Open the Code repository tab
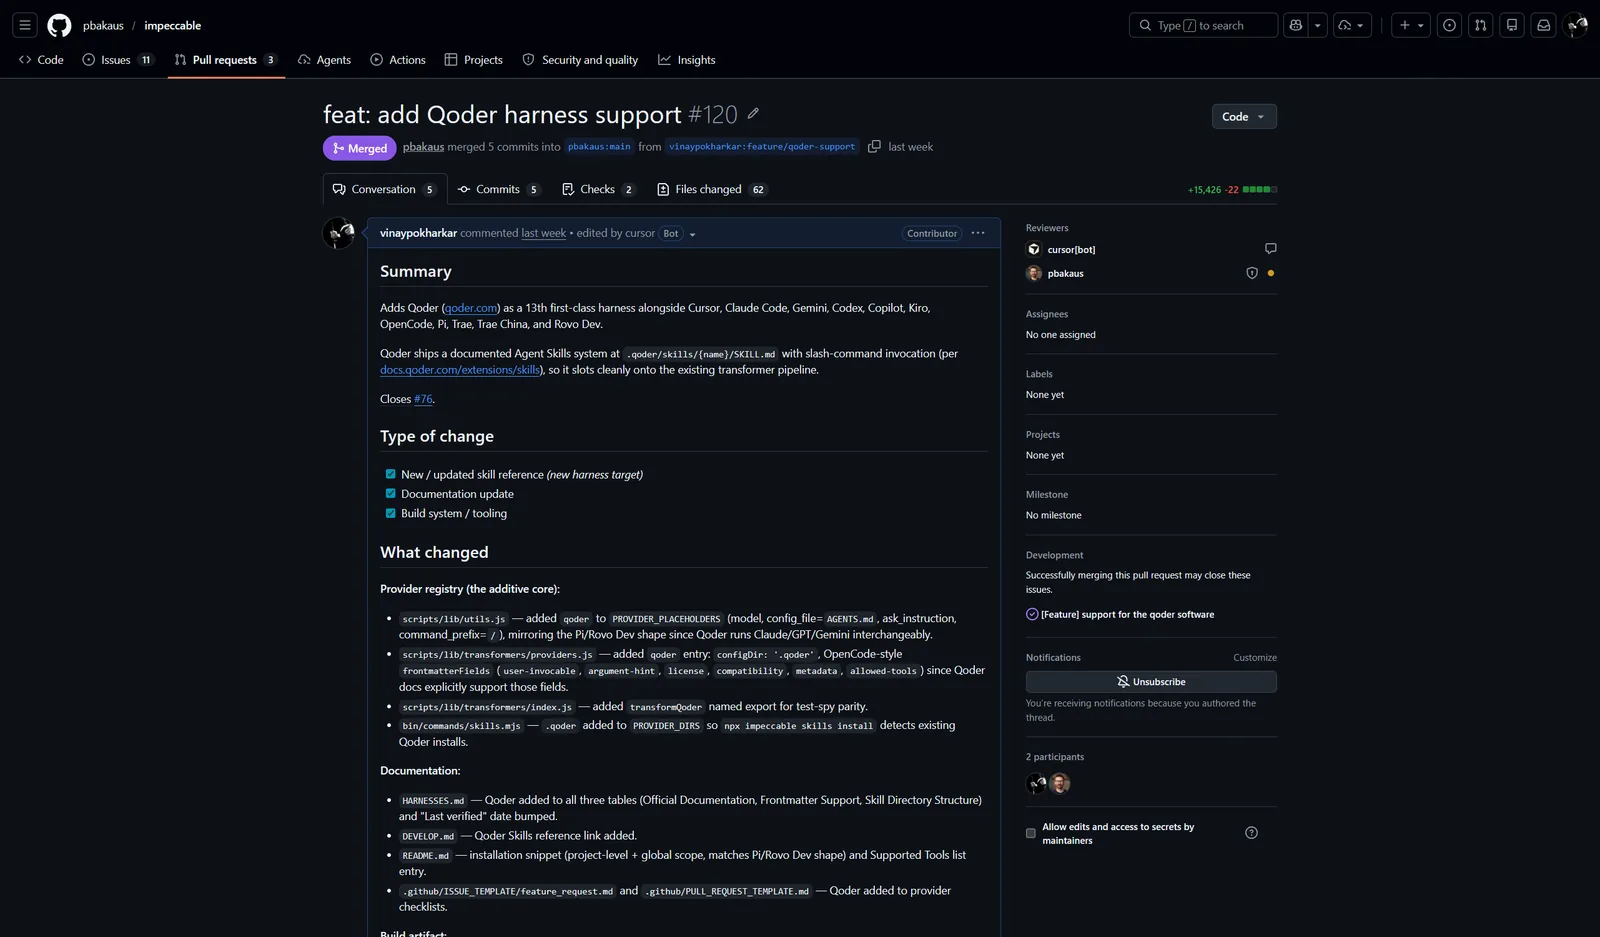The width and height of the screenshot is (1600, 937). tap(41, 60)
